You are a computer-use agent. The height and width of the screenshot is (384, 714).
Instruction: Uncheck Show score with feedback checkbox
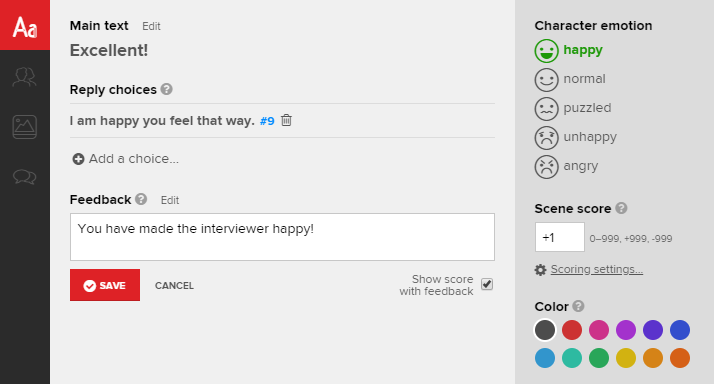pyautogui.click(x=487, y=284)
